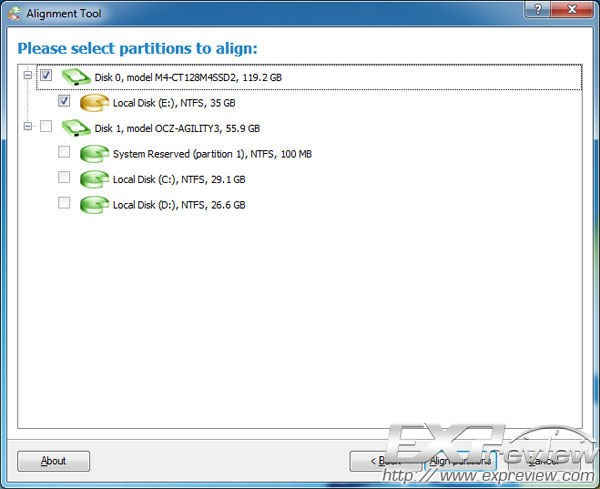The height and width of the screenshot is (489, 600).
Task: Click the System Reserved partition icon
Action: click(94, 153)
